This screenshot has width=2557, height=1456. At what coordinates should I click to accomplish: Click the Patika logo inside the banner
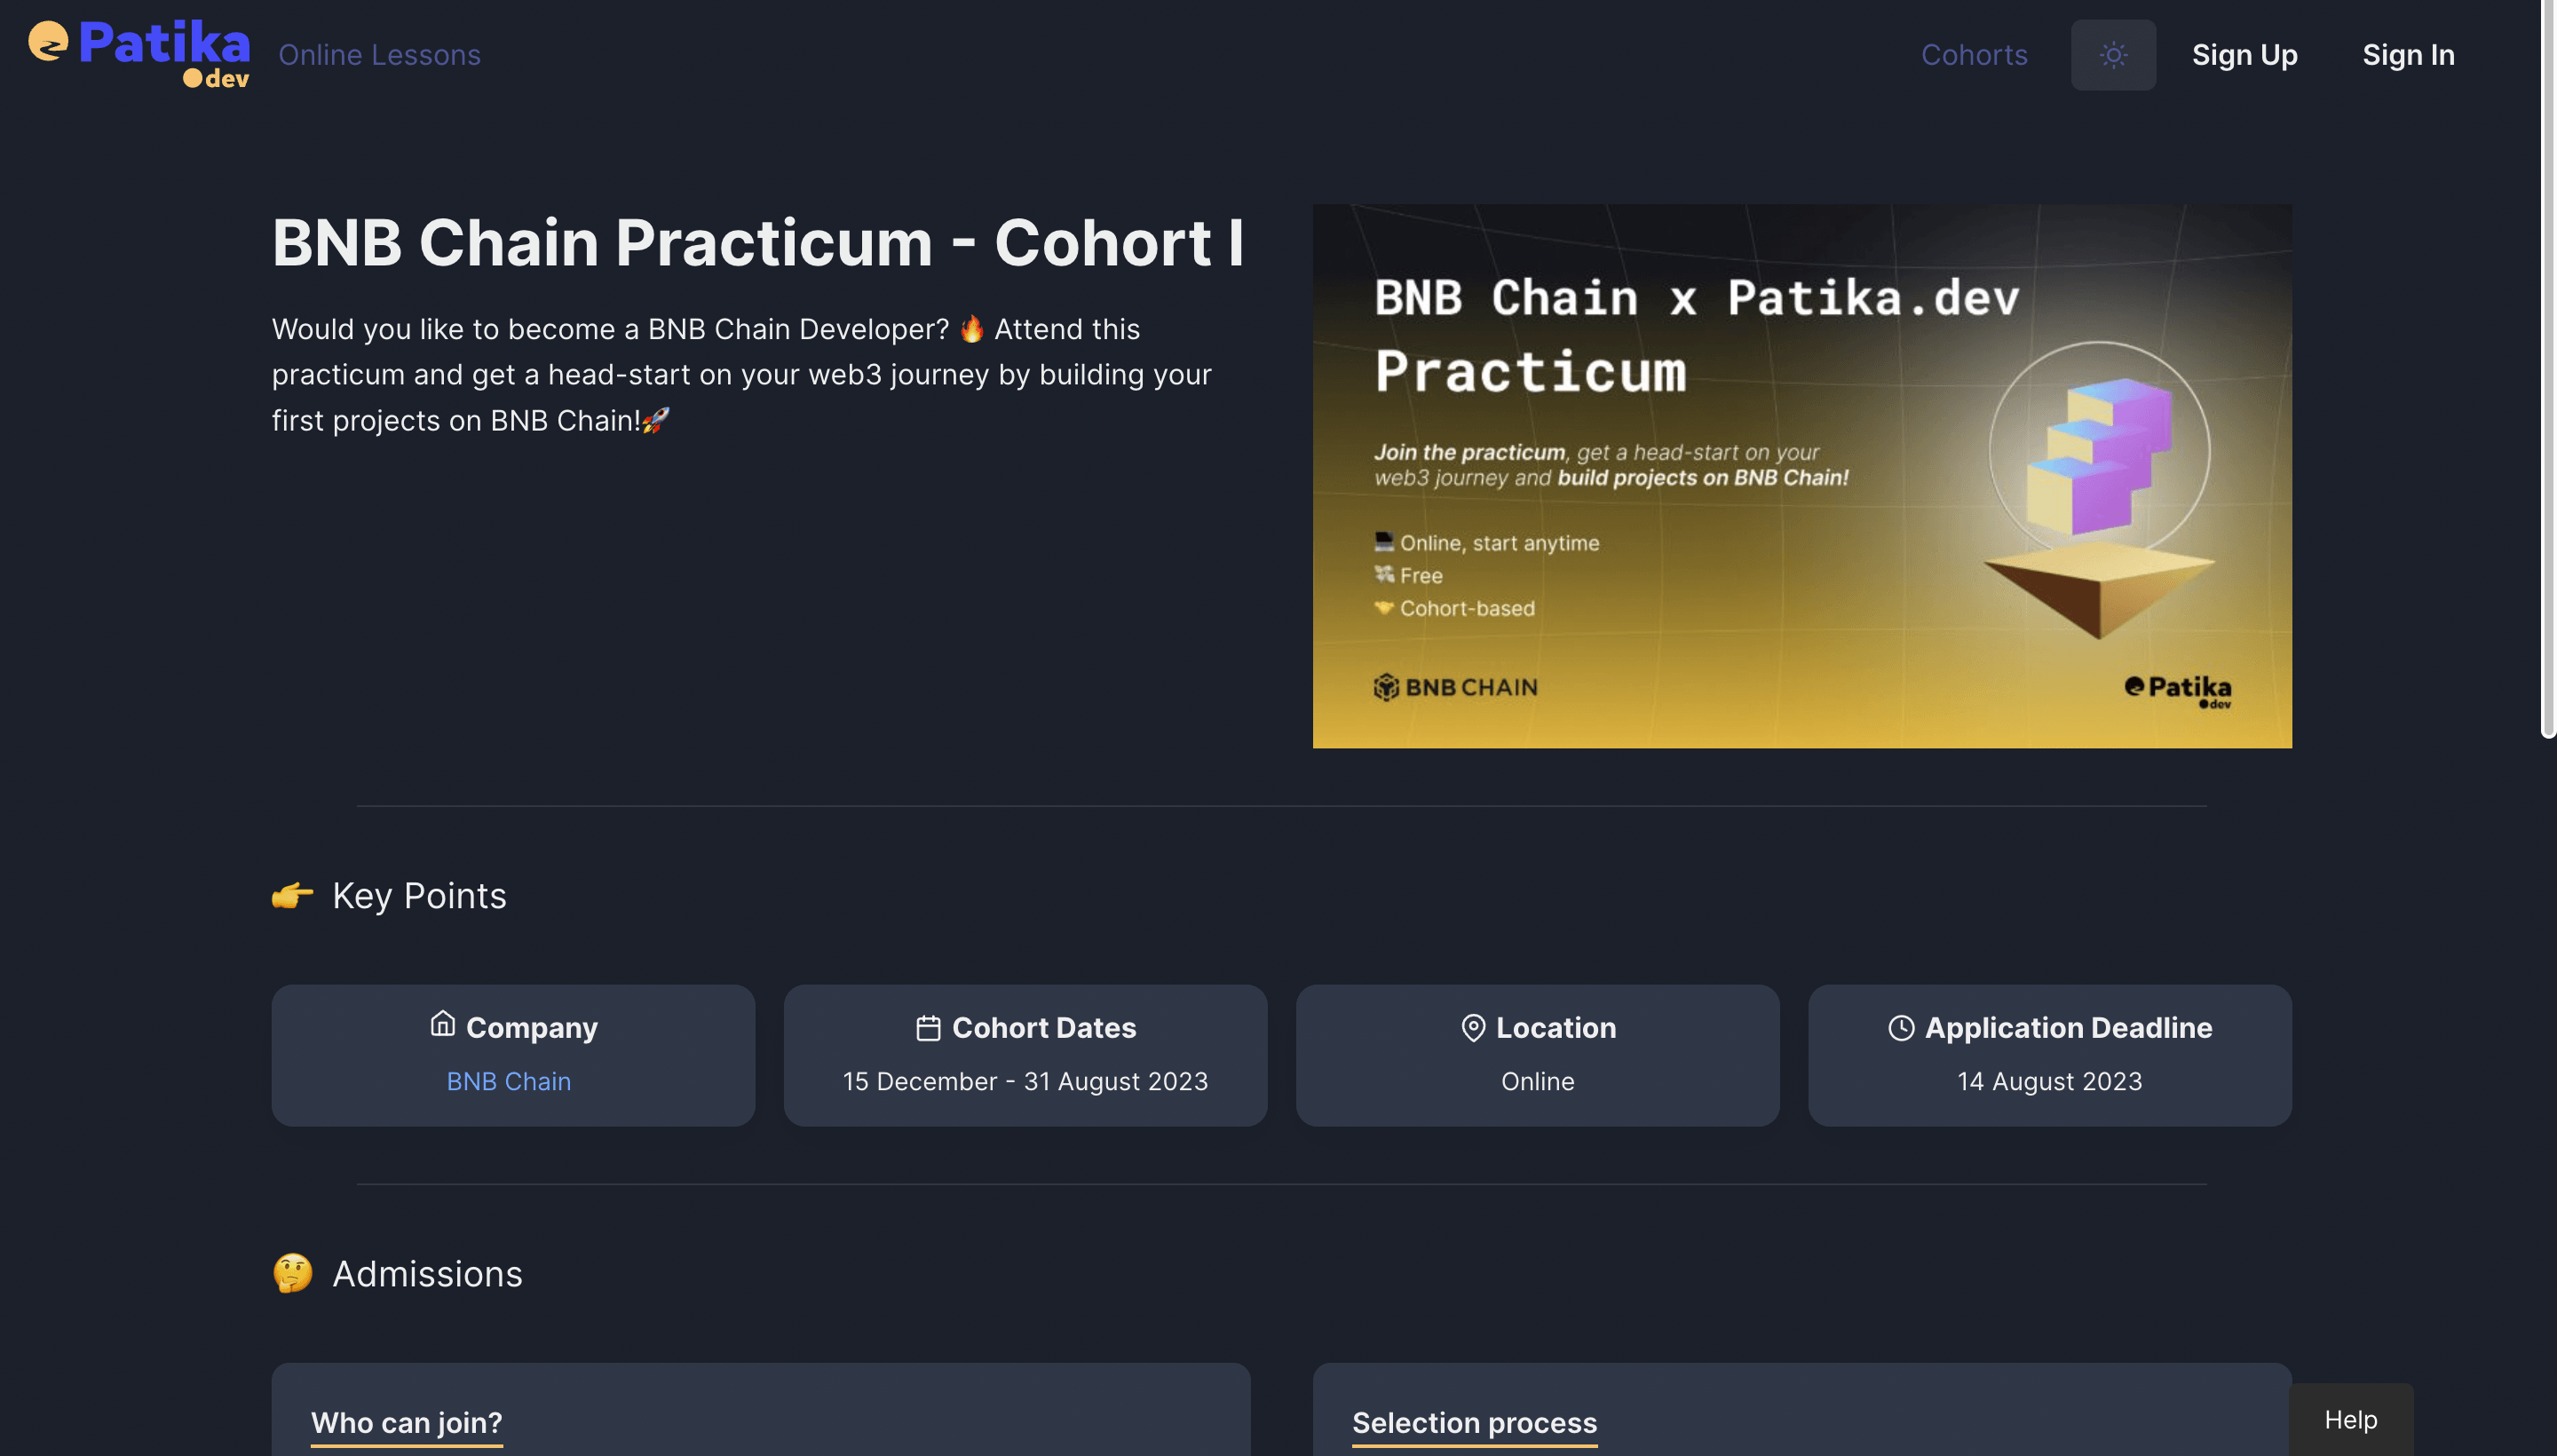[2177, 689]
